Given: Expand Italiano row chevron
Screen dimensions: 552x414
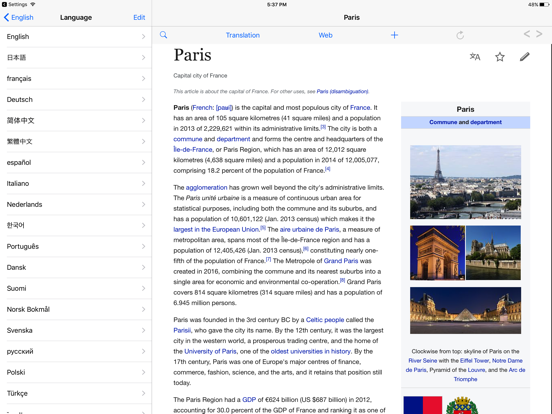Looking at the screenshot, I should (143, 183).
